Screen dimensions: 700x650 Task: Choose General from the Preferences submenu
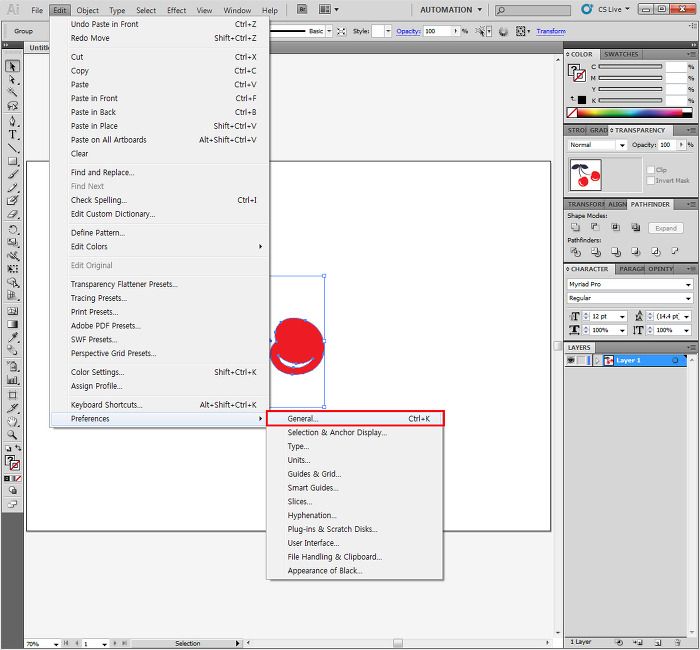coord(355,419)
